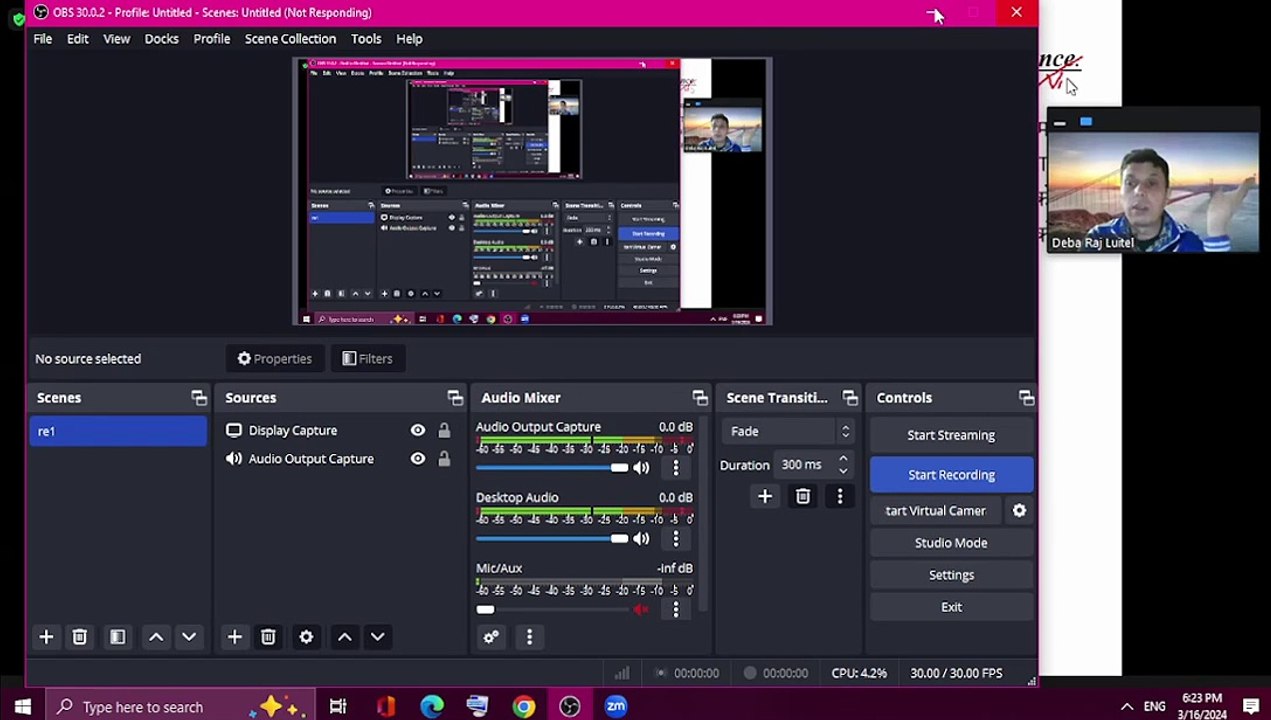
Task: Pop out the Scenes dock
Action: point(199,398)
